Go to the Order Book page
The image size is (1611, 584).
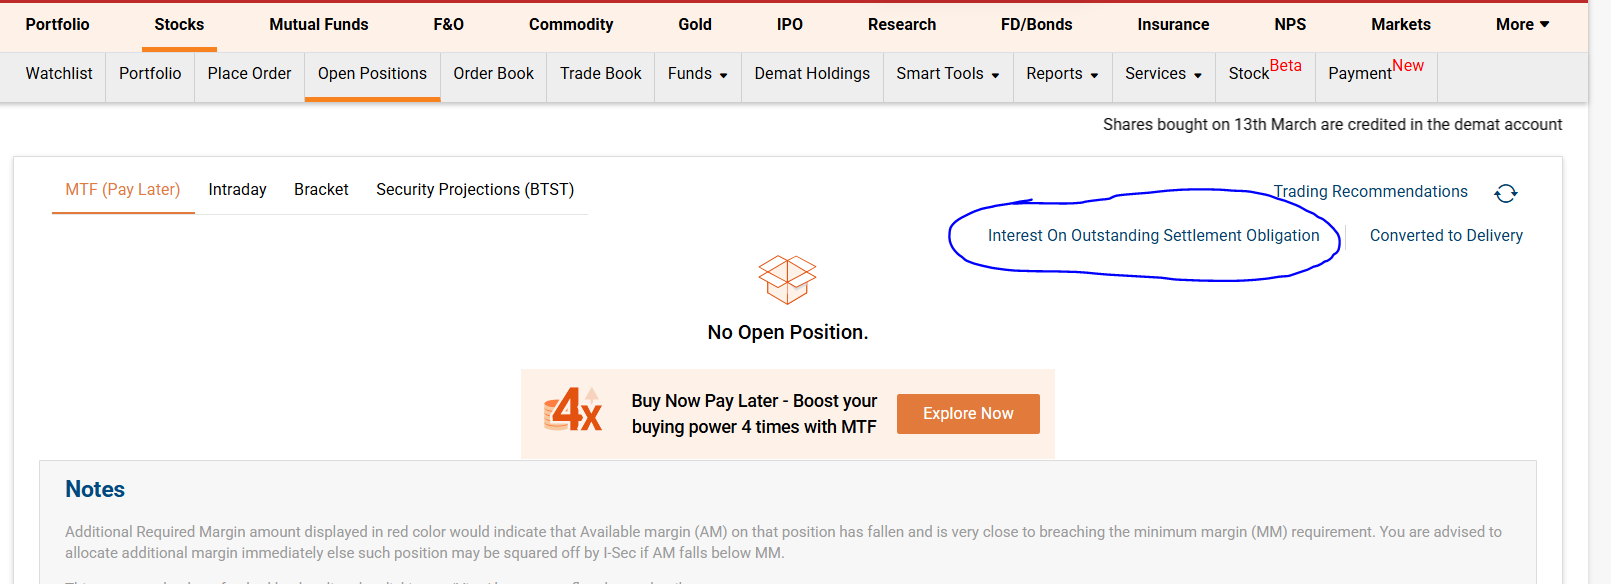[x=493, y=74]
